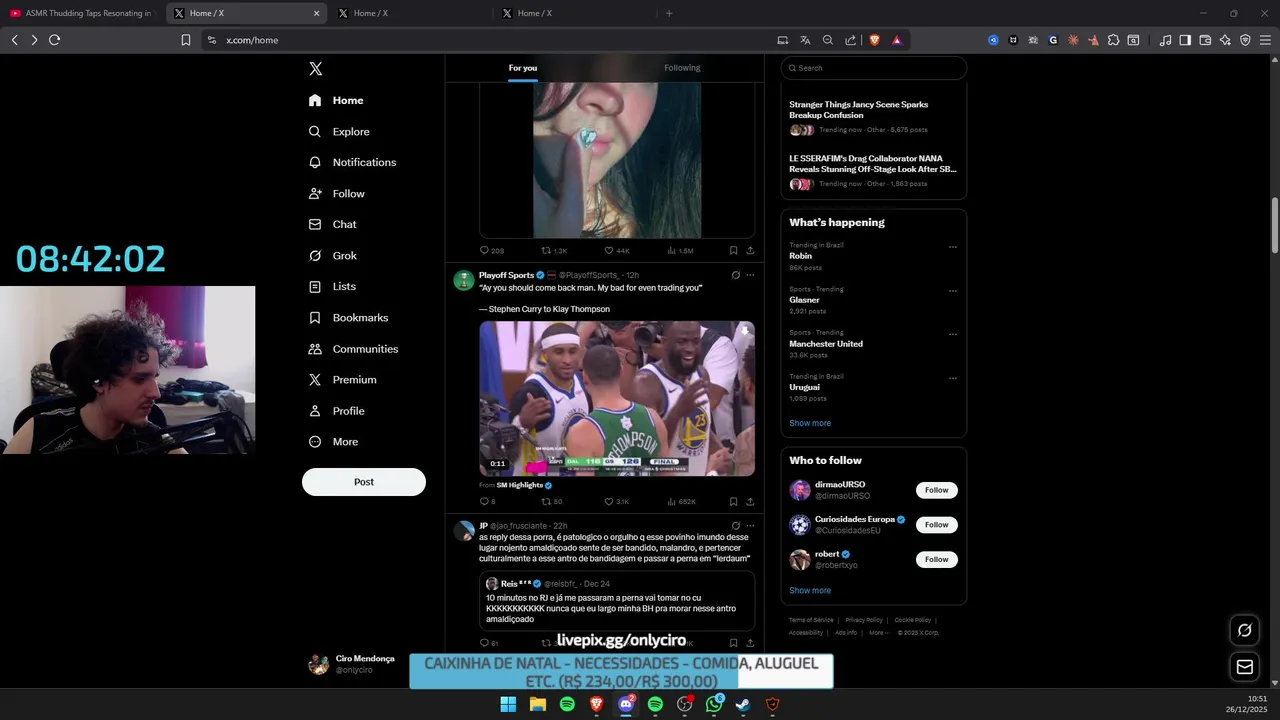Click the translate page icon in address bar
The image size is (1280, 720).
tap(805, 40)
